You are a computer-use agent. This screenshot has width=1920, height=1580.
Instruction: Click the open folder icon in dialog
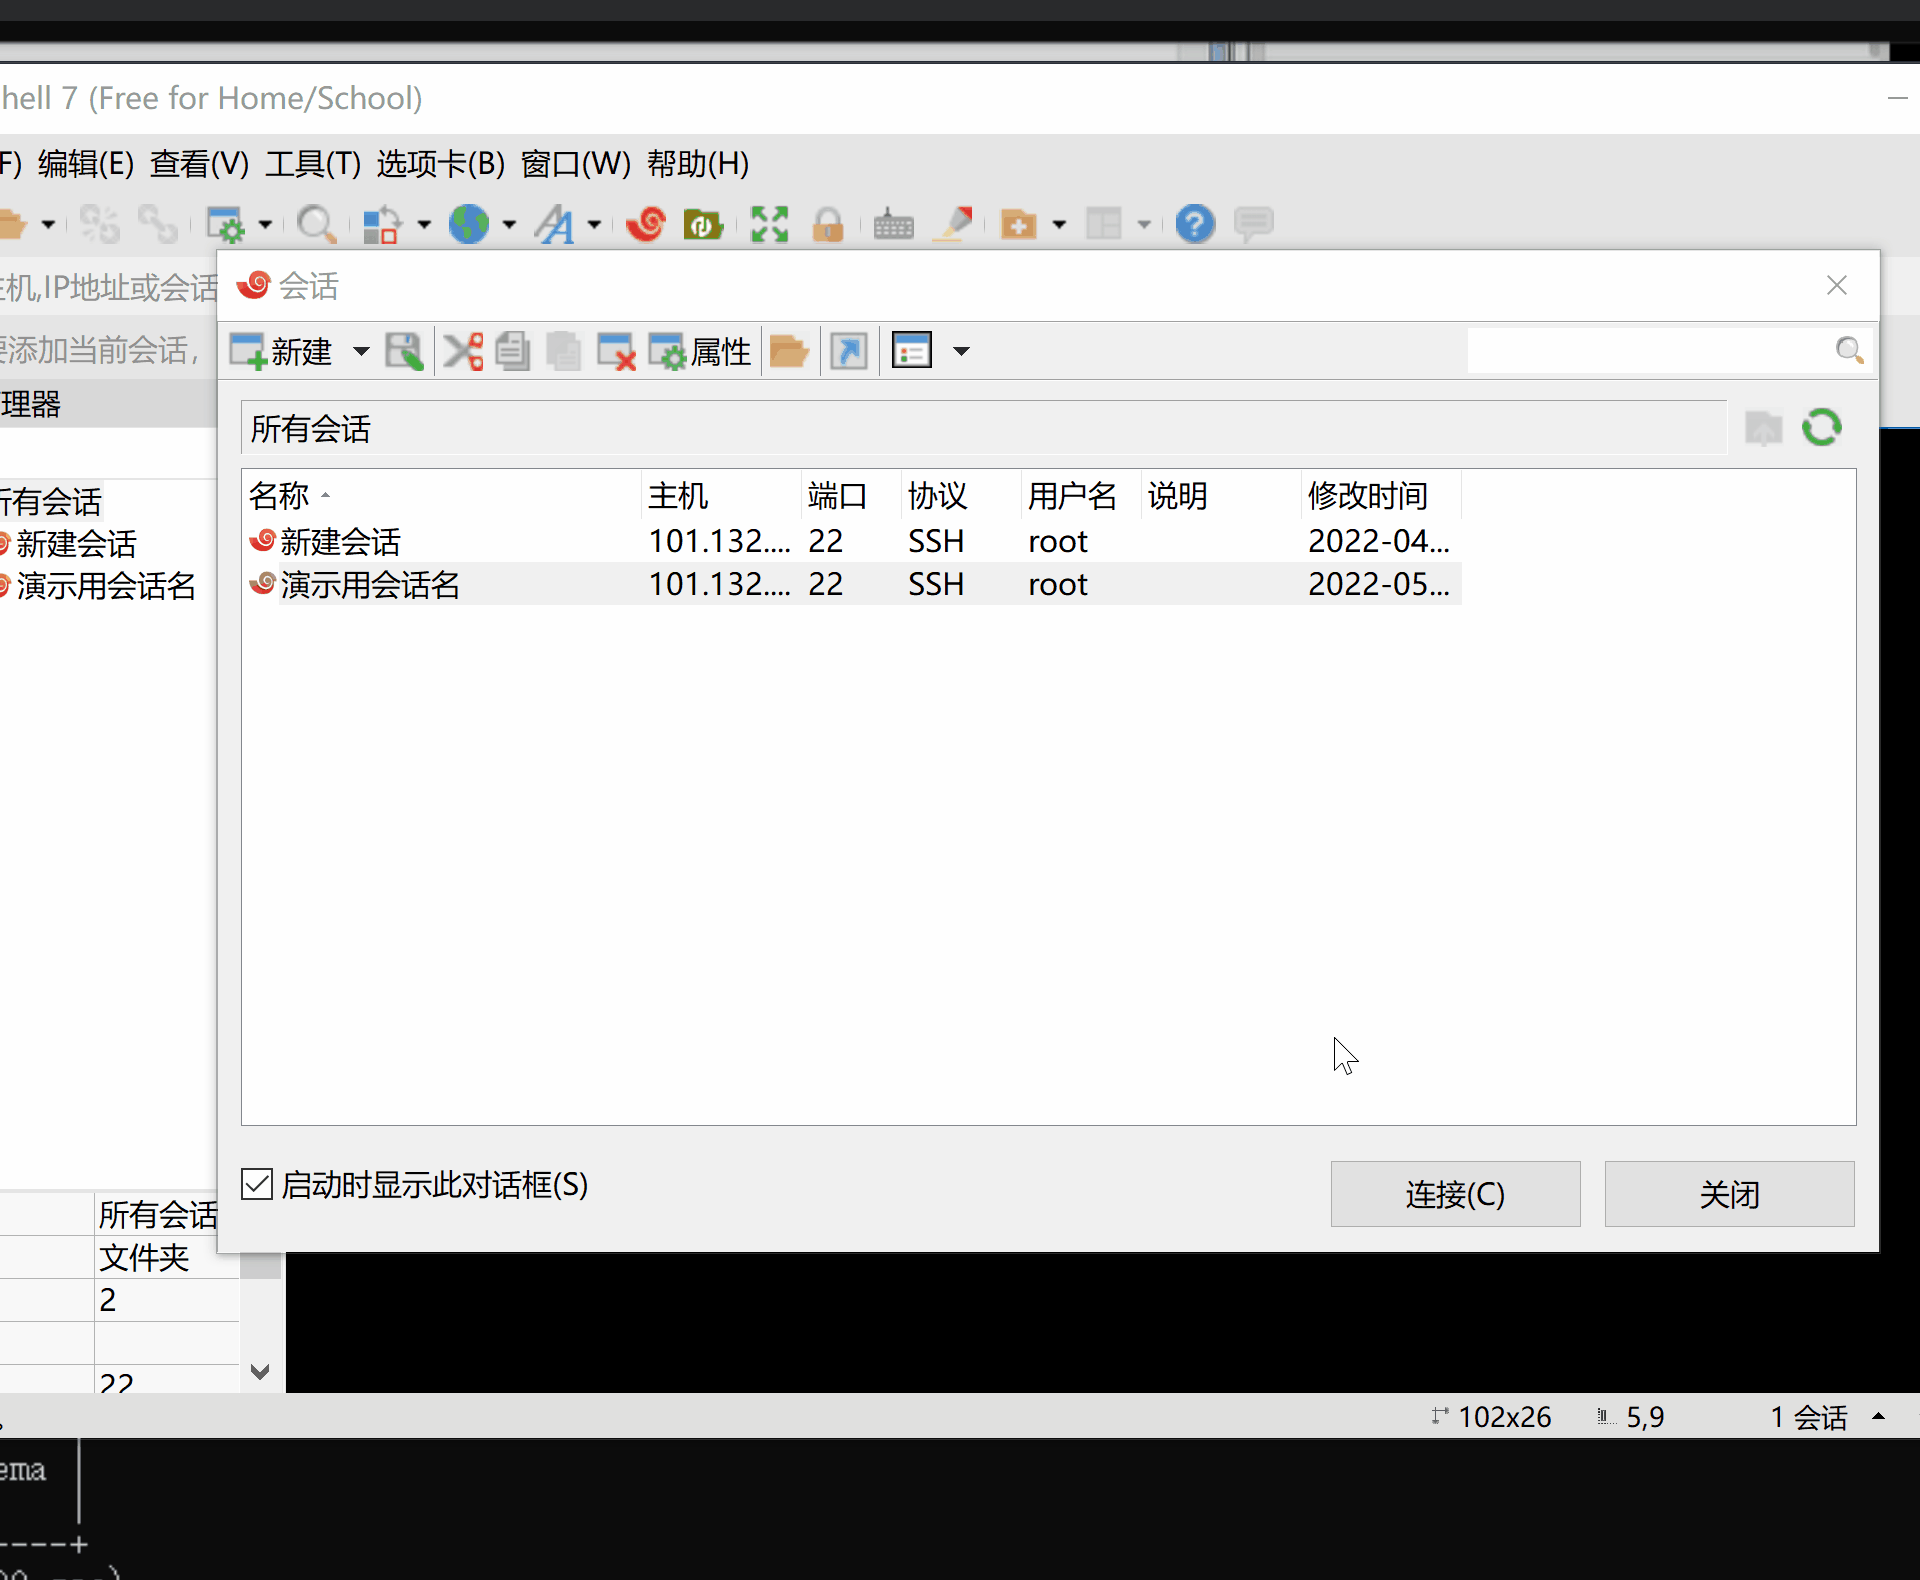point(789,351)
